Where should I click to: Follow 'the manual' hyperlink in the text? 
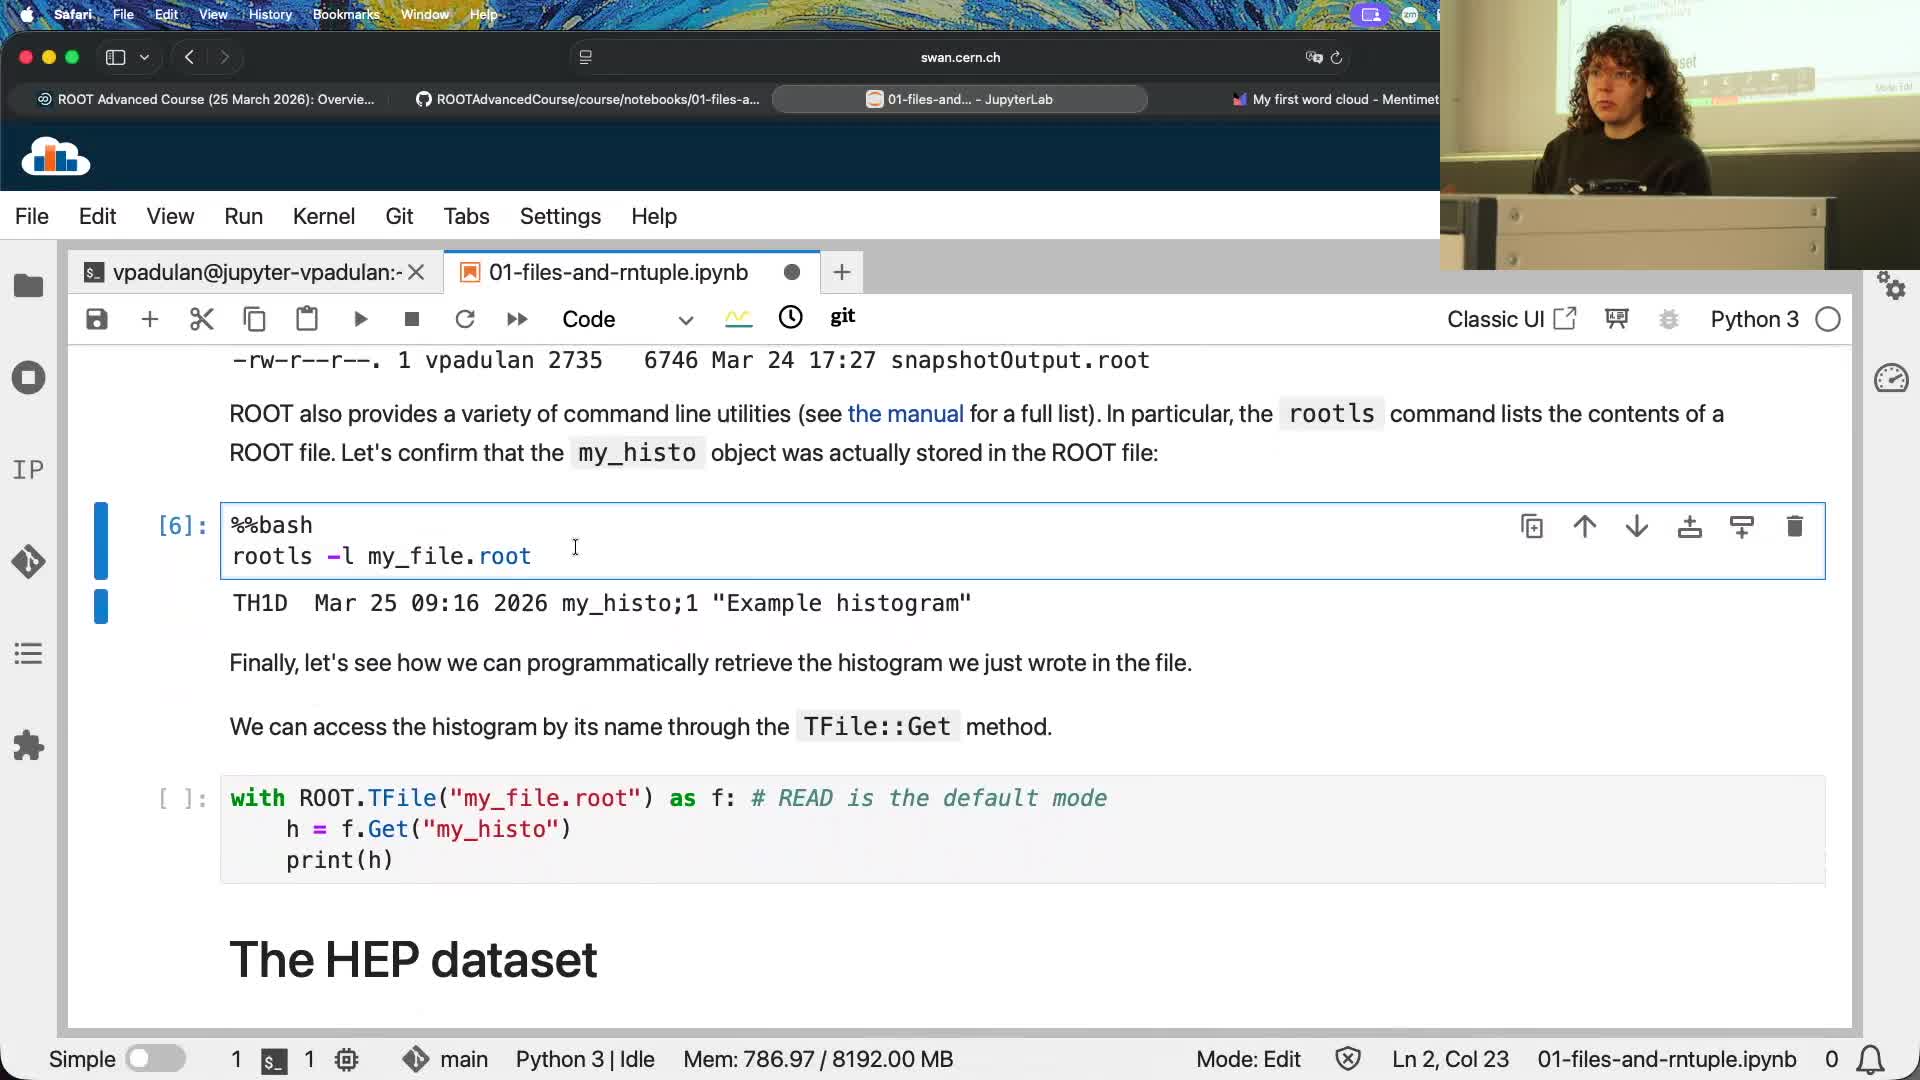(905, 414)
